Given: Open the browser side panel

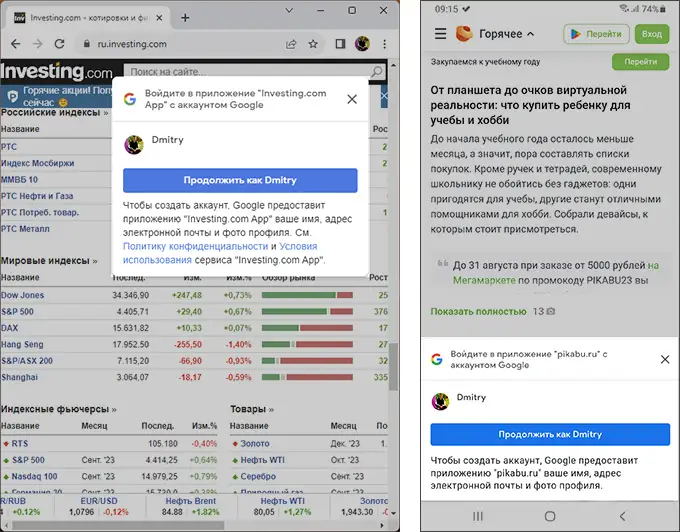Looking at the screenshot, I should [339, 44].
